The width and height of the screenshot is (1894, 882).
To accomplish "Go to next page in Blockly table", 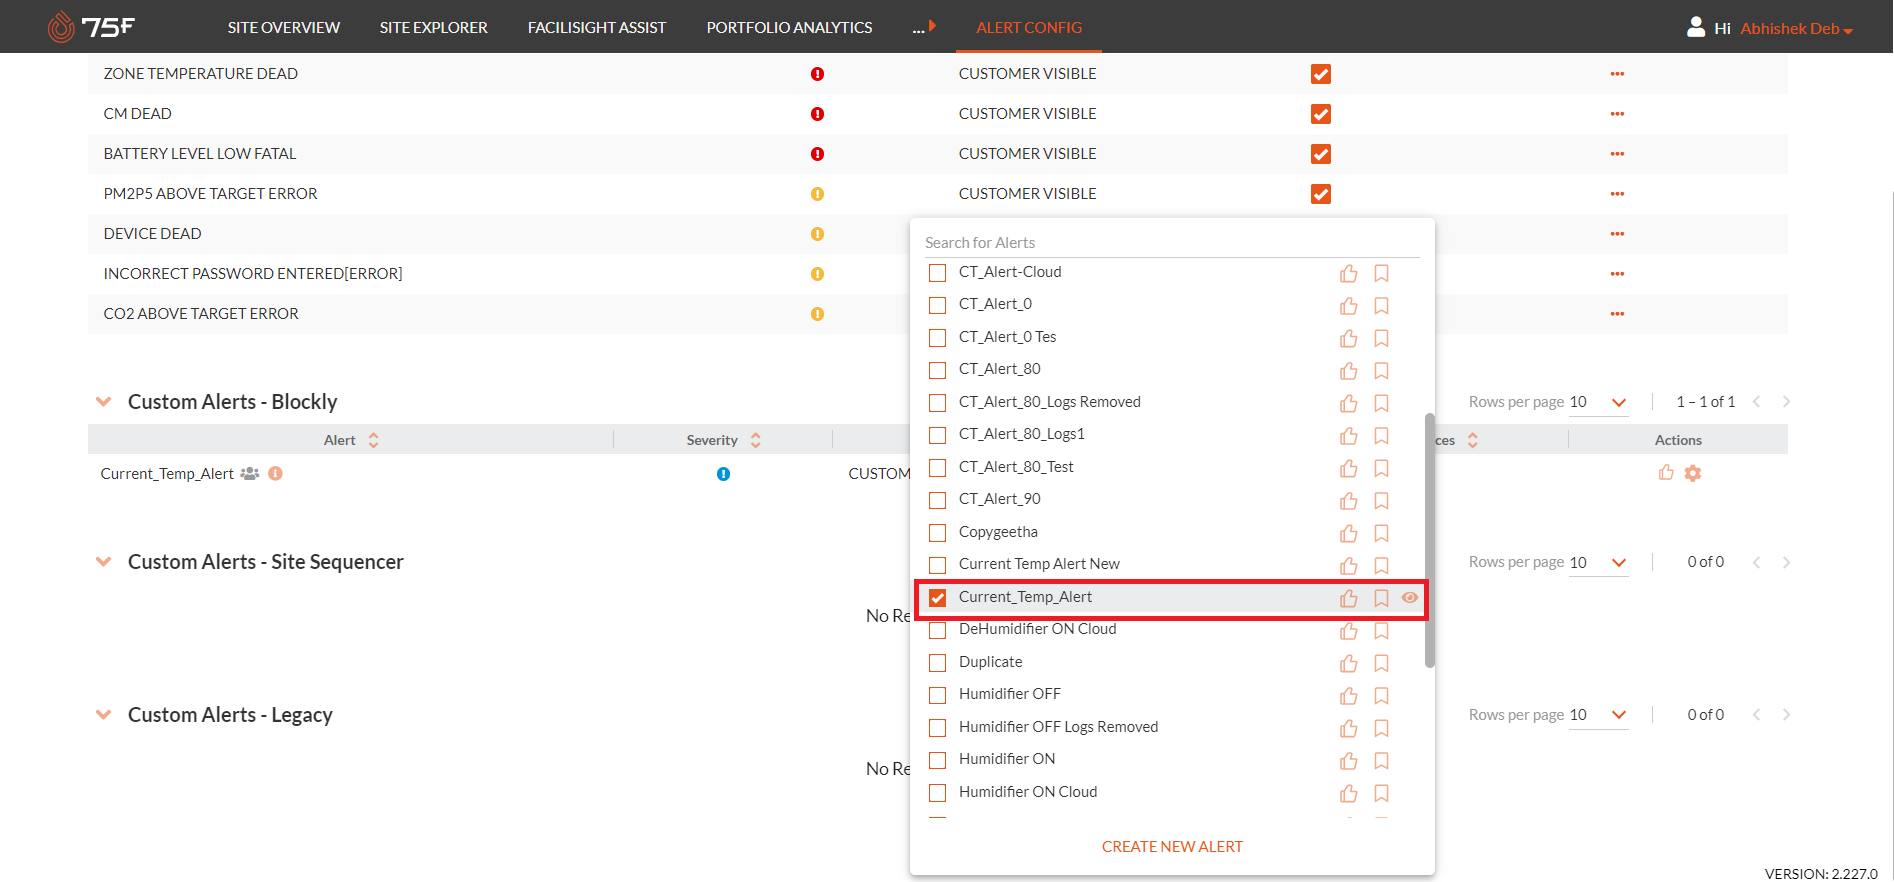I will 1786,402.
